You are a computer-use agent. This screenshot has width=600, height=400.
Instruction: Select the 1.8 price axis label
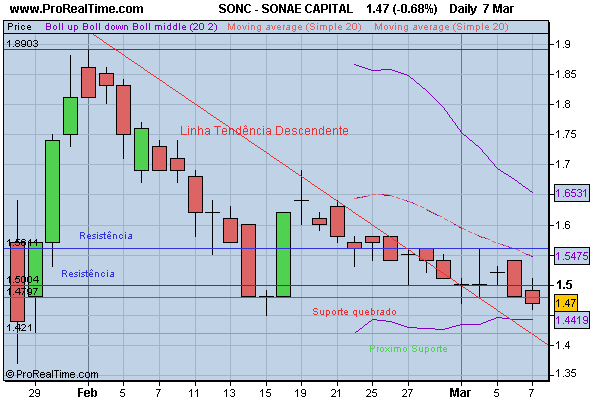tap(562, 104)
